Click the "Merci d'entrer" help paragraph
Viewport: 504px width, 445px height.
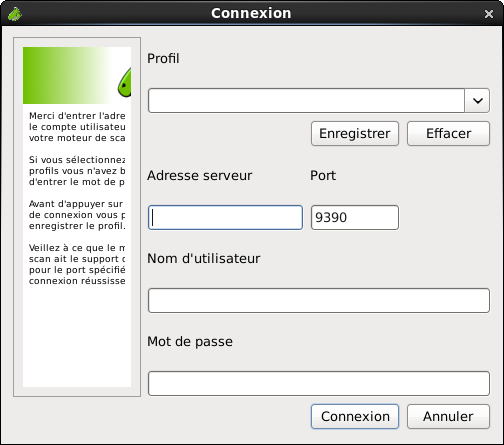pyautogui.click(x=77, y=127)
